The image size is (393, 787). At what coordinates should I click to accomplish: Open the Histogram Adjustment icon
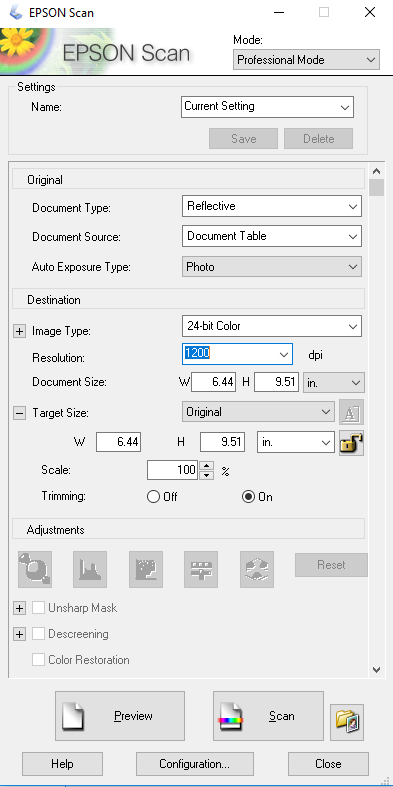[x=90, y=570]
